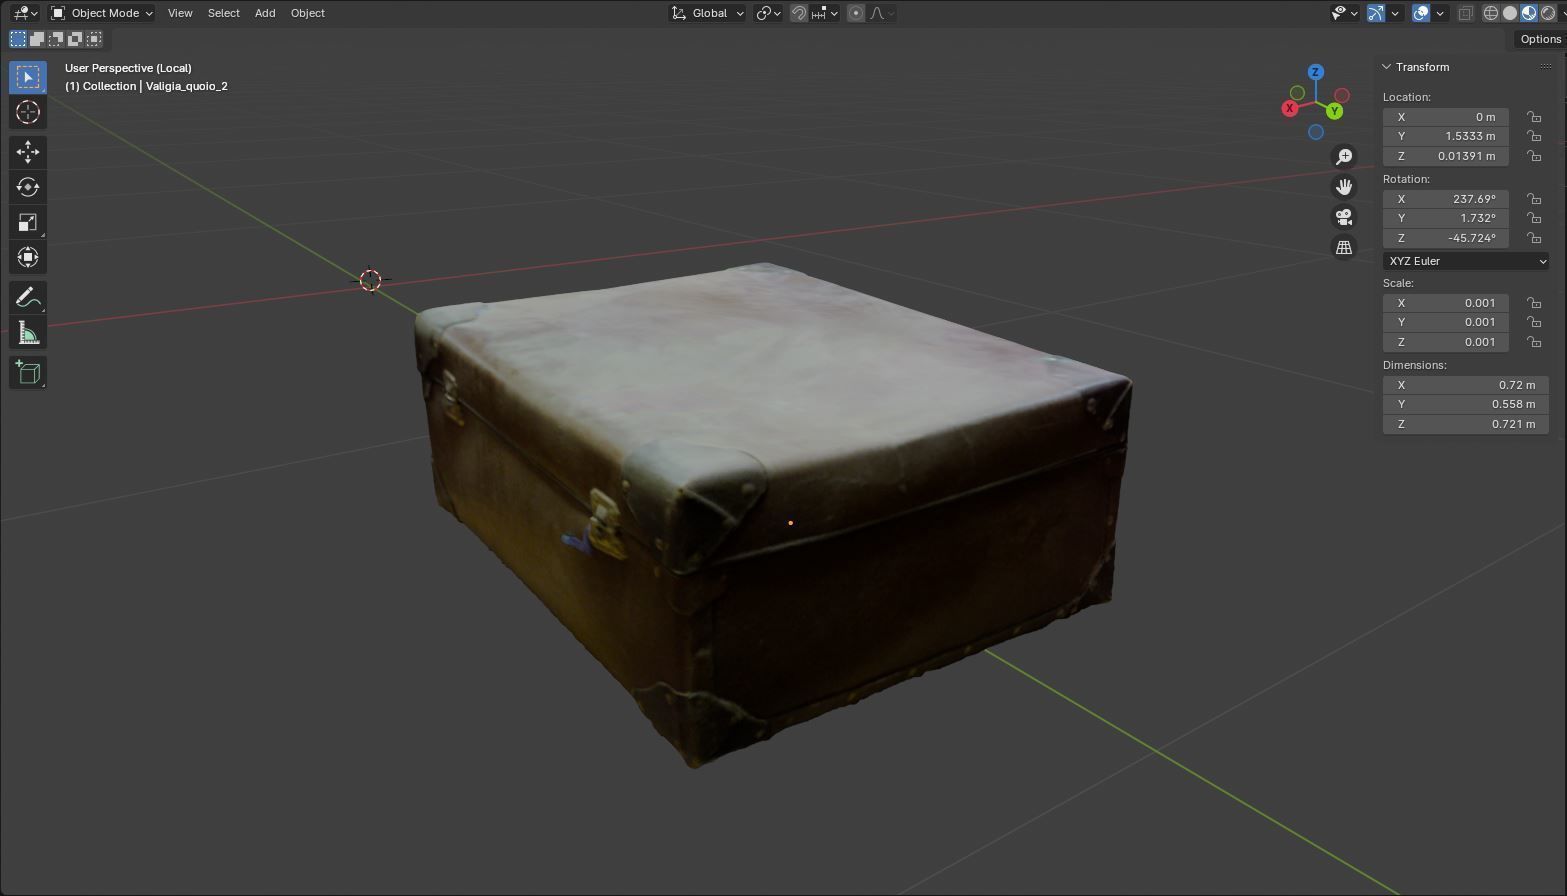Activate the Move tool
The height and width of the screenshot is (896, 1567).
(28, 152)
